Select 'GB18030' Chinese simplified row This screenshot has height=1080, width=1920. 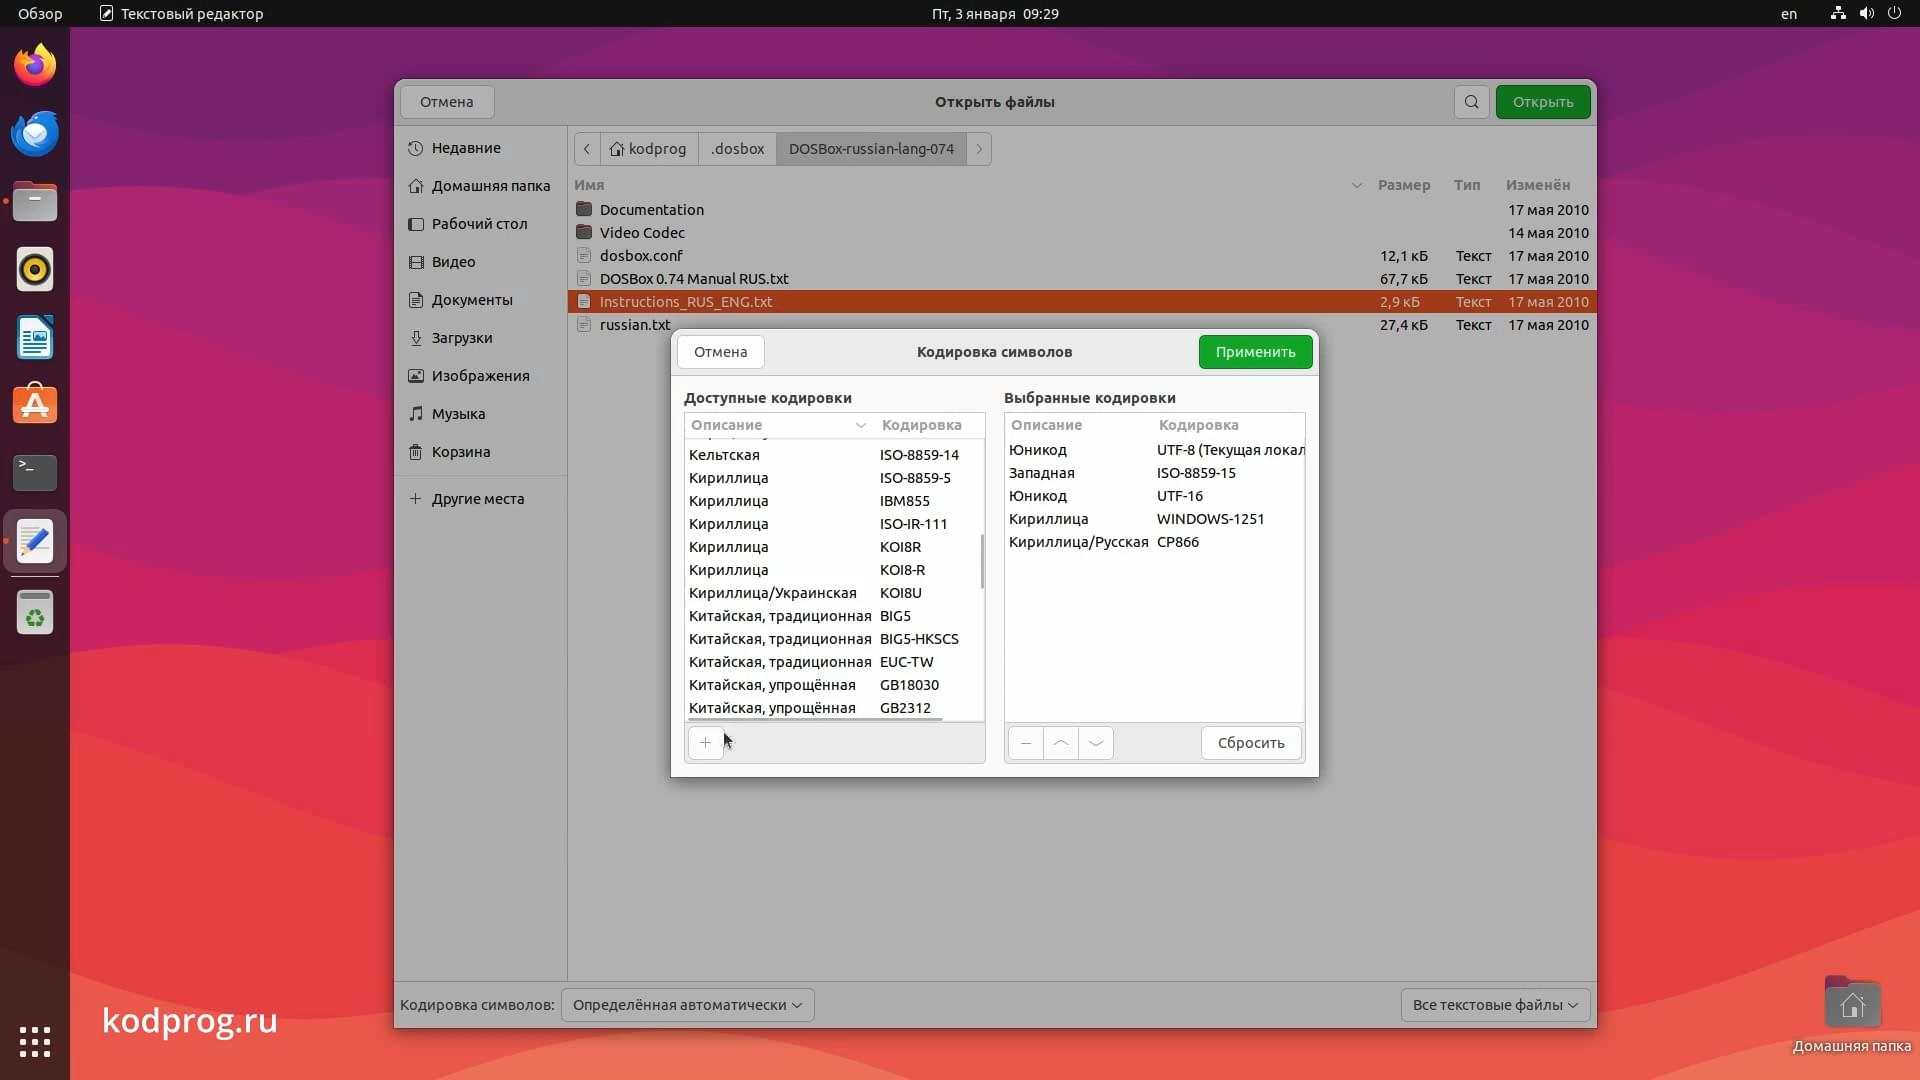coord(833,685)
